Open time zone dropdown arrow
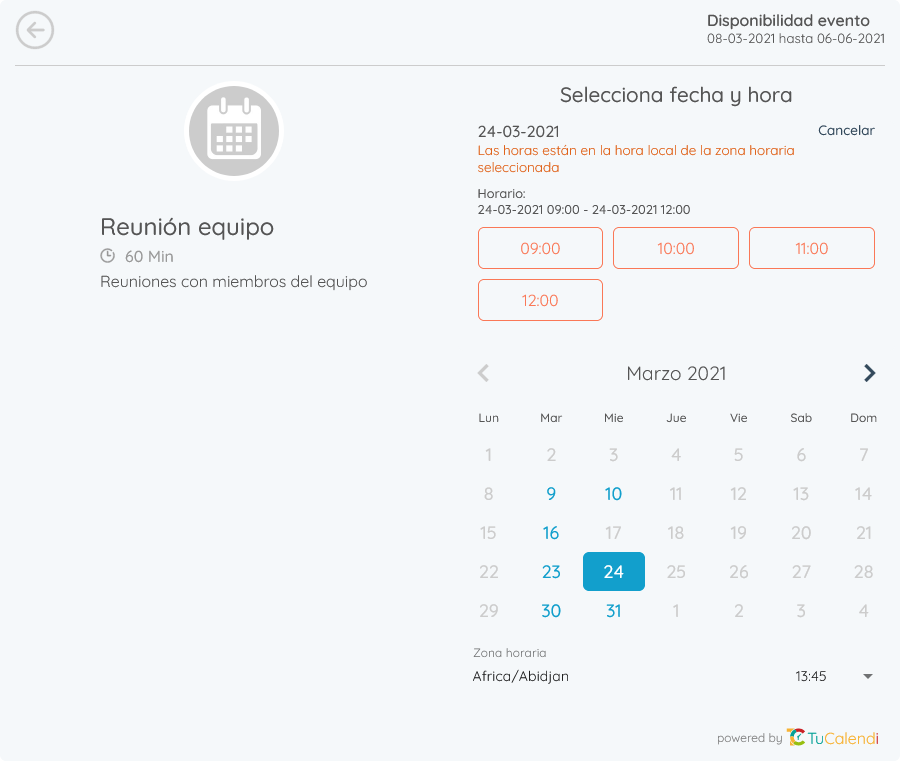This screenshot has height=761, width=900. pos(867,677)
